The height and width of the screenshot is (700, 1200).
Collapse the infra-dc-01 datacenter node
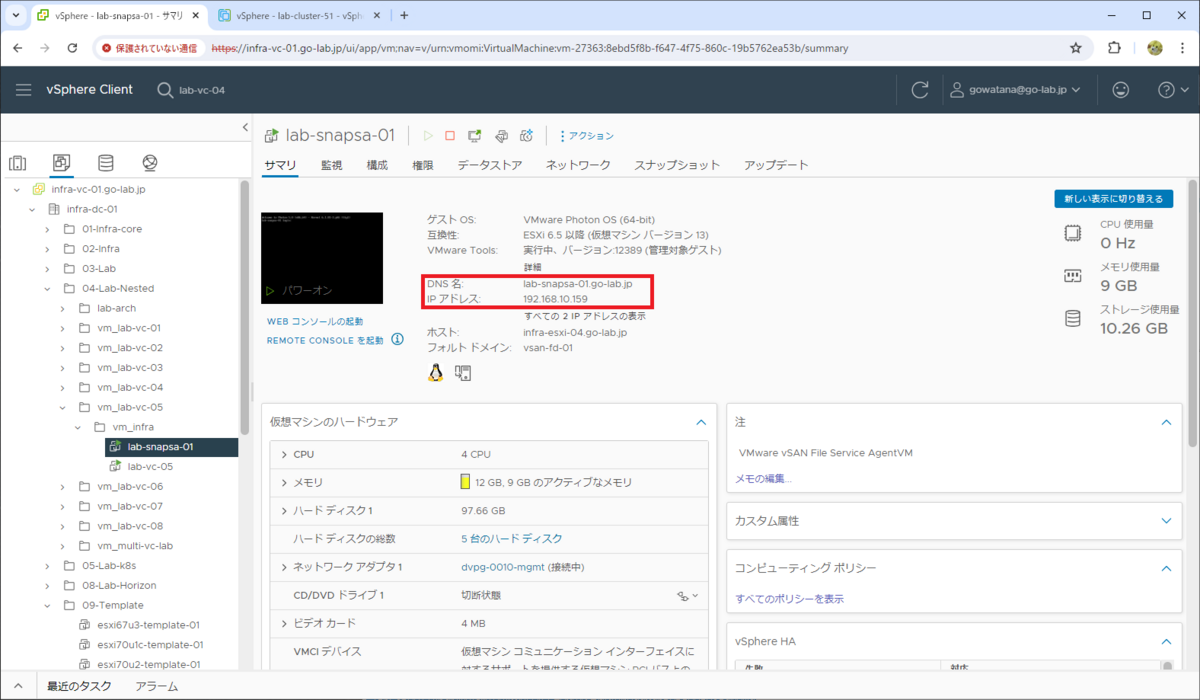(x=33, y=209)
